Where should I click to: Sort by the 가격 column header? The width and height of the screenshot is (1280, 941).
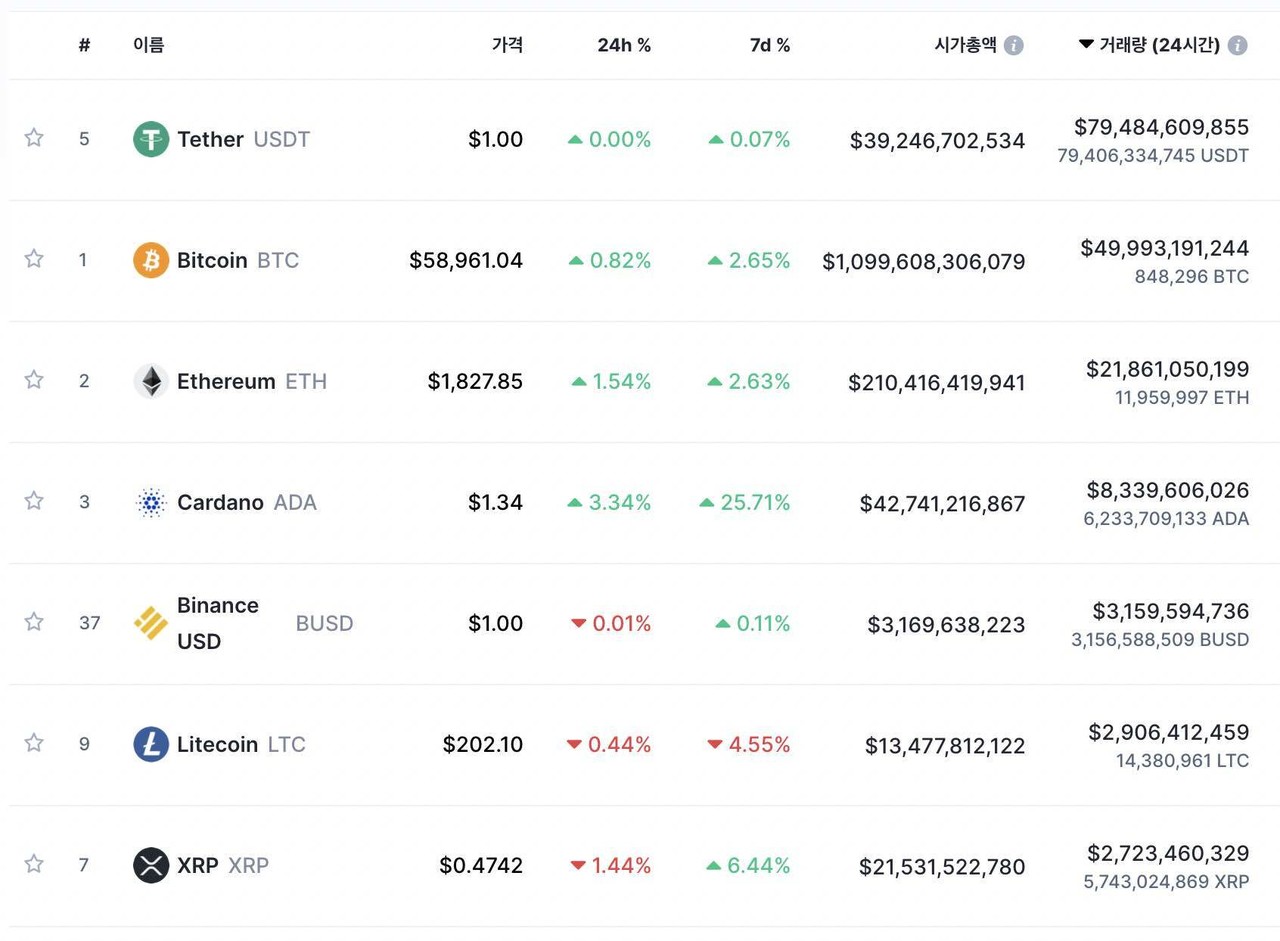(507, 45)
